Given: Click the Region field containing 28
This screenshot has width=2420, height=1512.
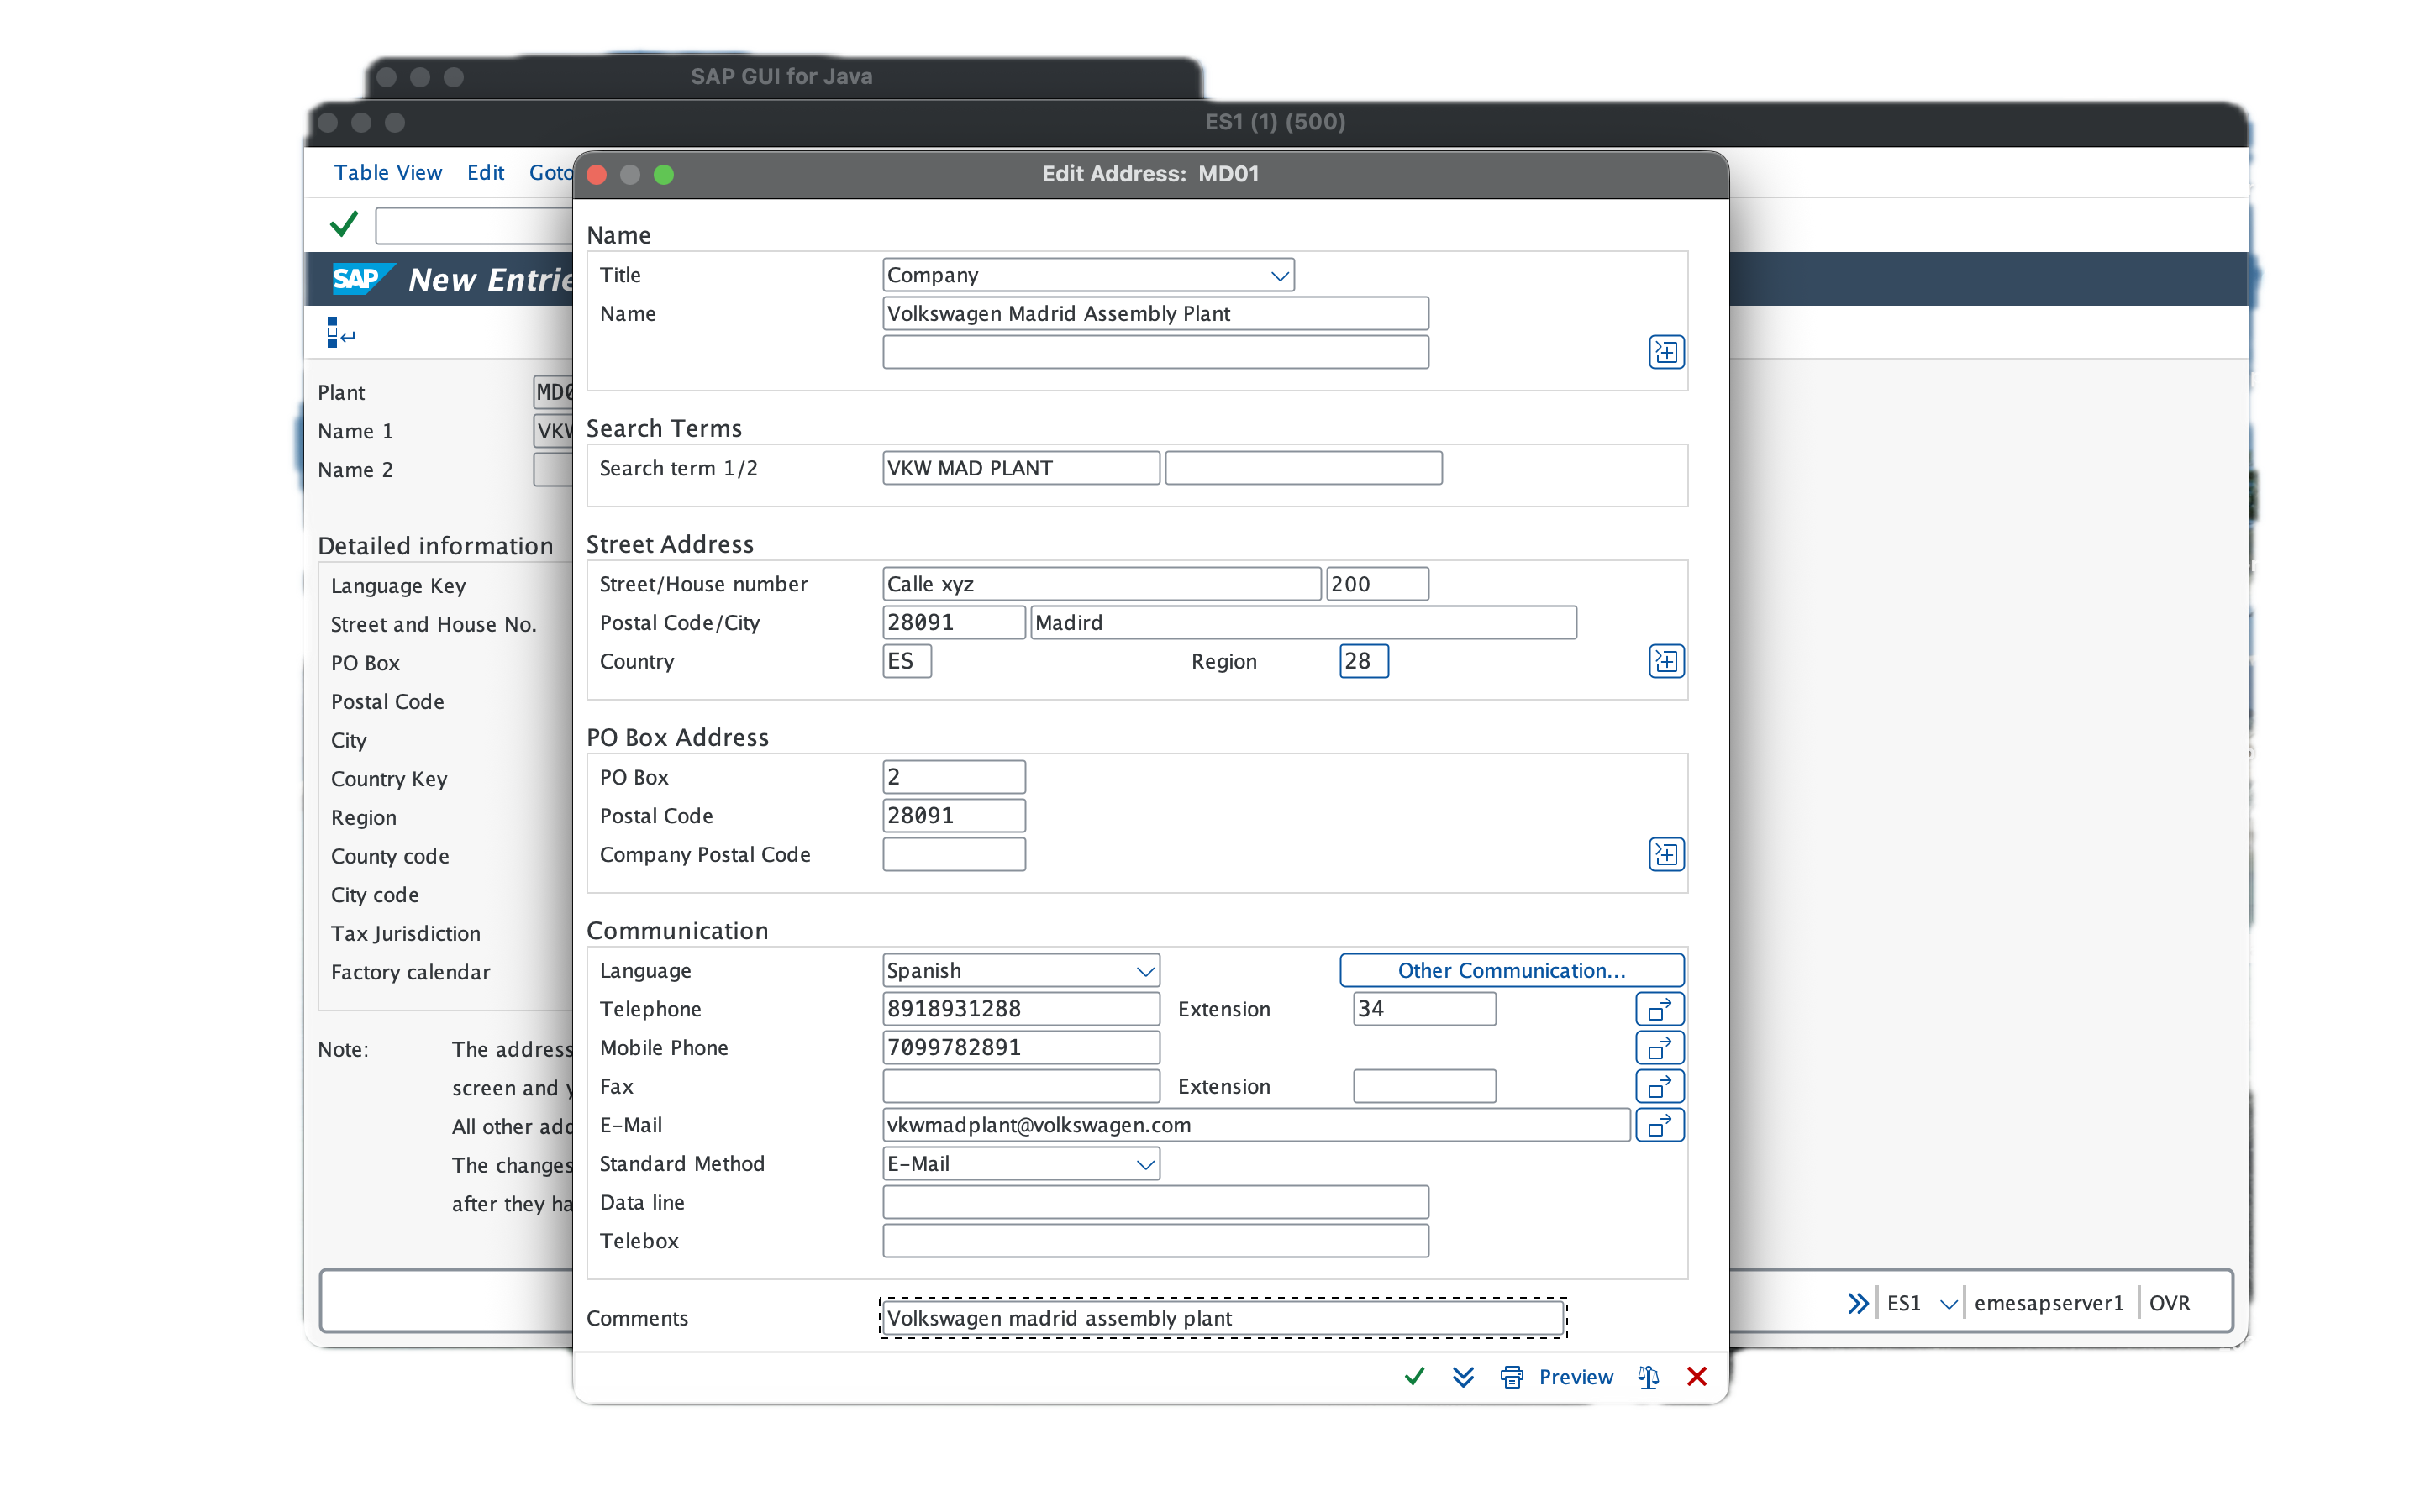Looking at the screenshot, I should [1363, 661].
